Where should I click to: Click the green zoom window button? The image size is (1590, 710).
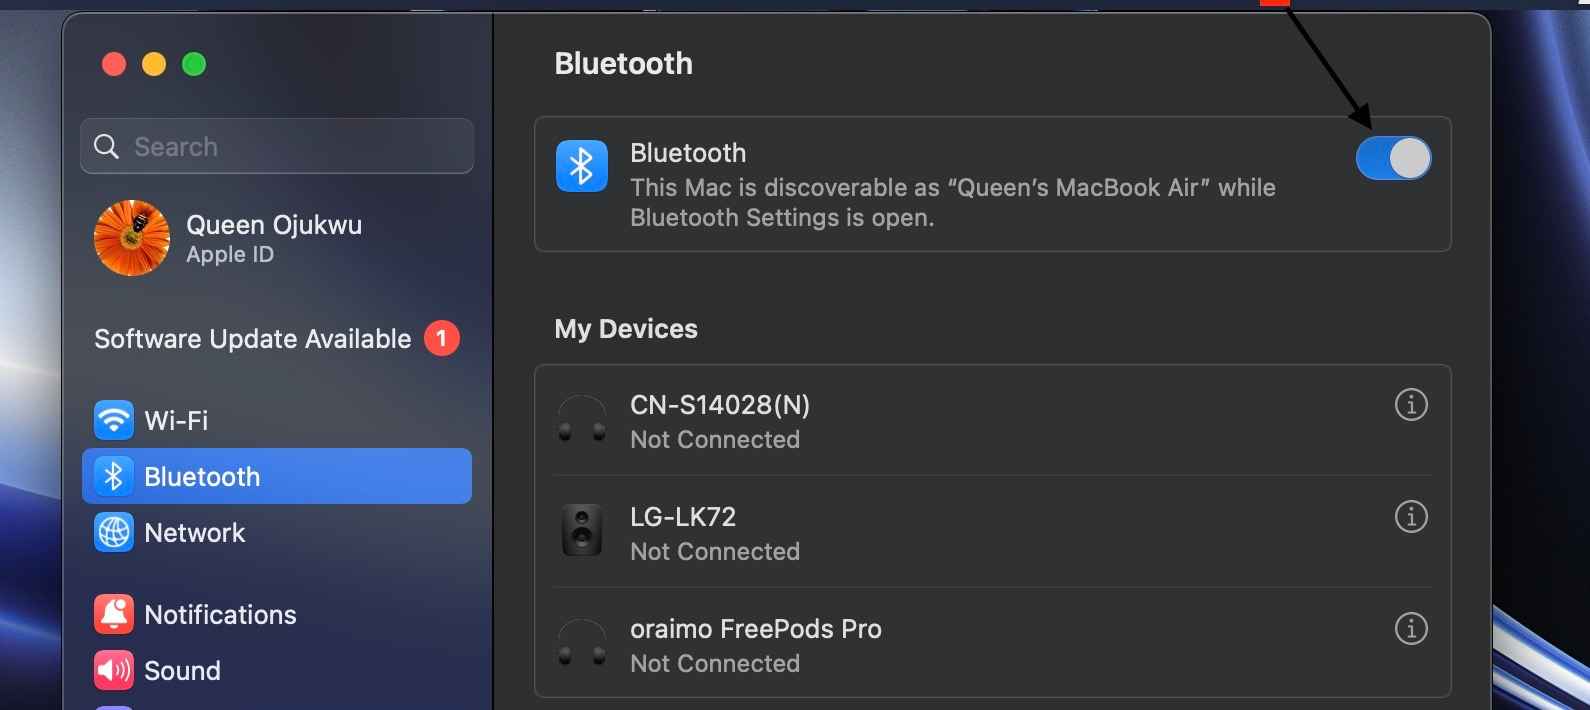pos(194,64)
